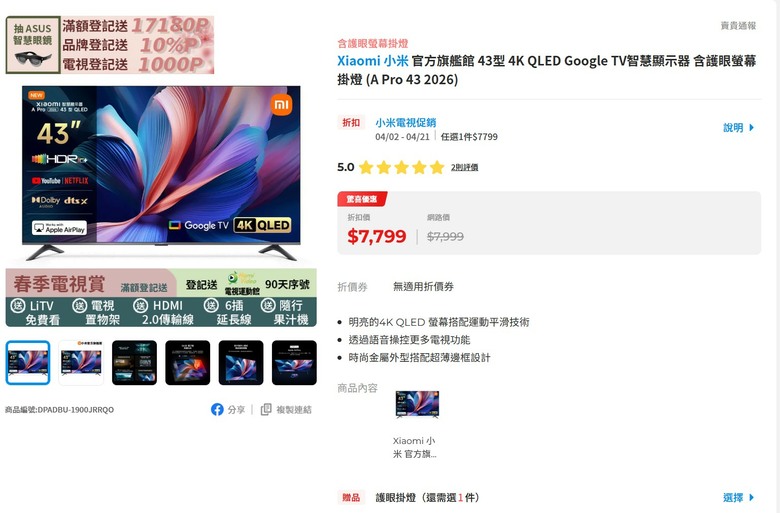Screen dimensions: 780x513
Task: Click the fifth gold rating star
Action: (x=437, y=167)
